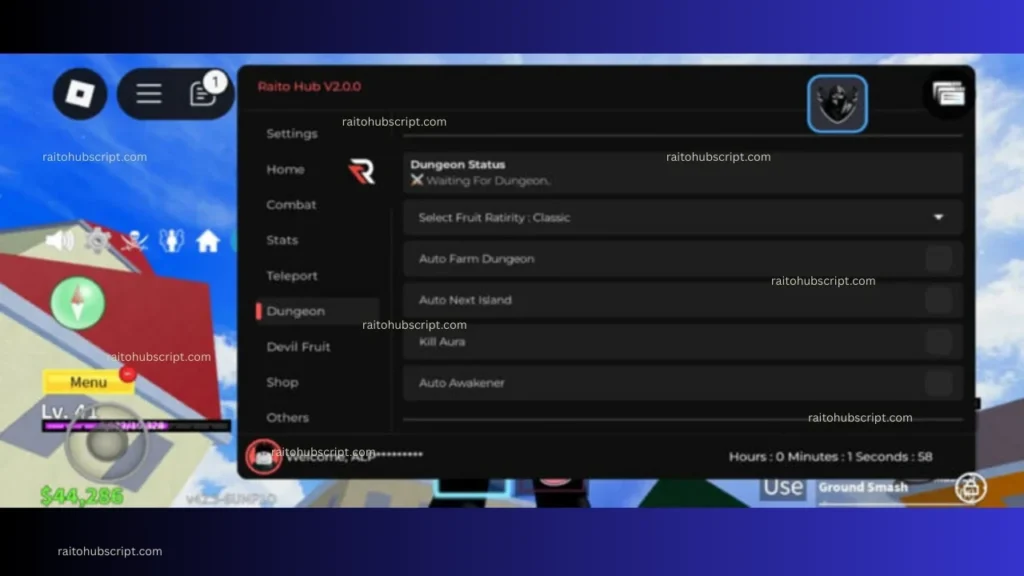Toggle the Kill Aura option
Viewport: 1024px width, 576px height.
938,342
